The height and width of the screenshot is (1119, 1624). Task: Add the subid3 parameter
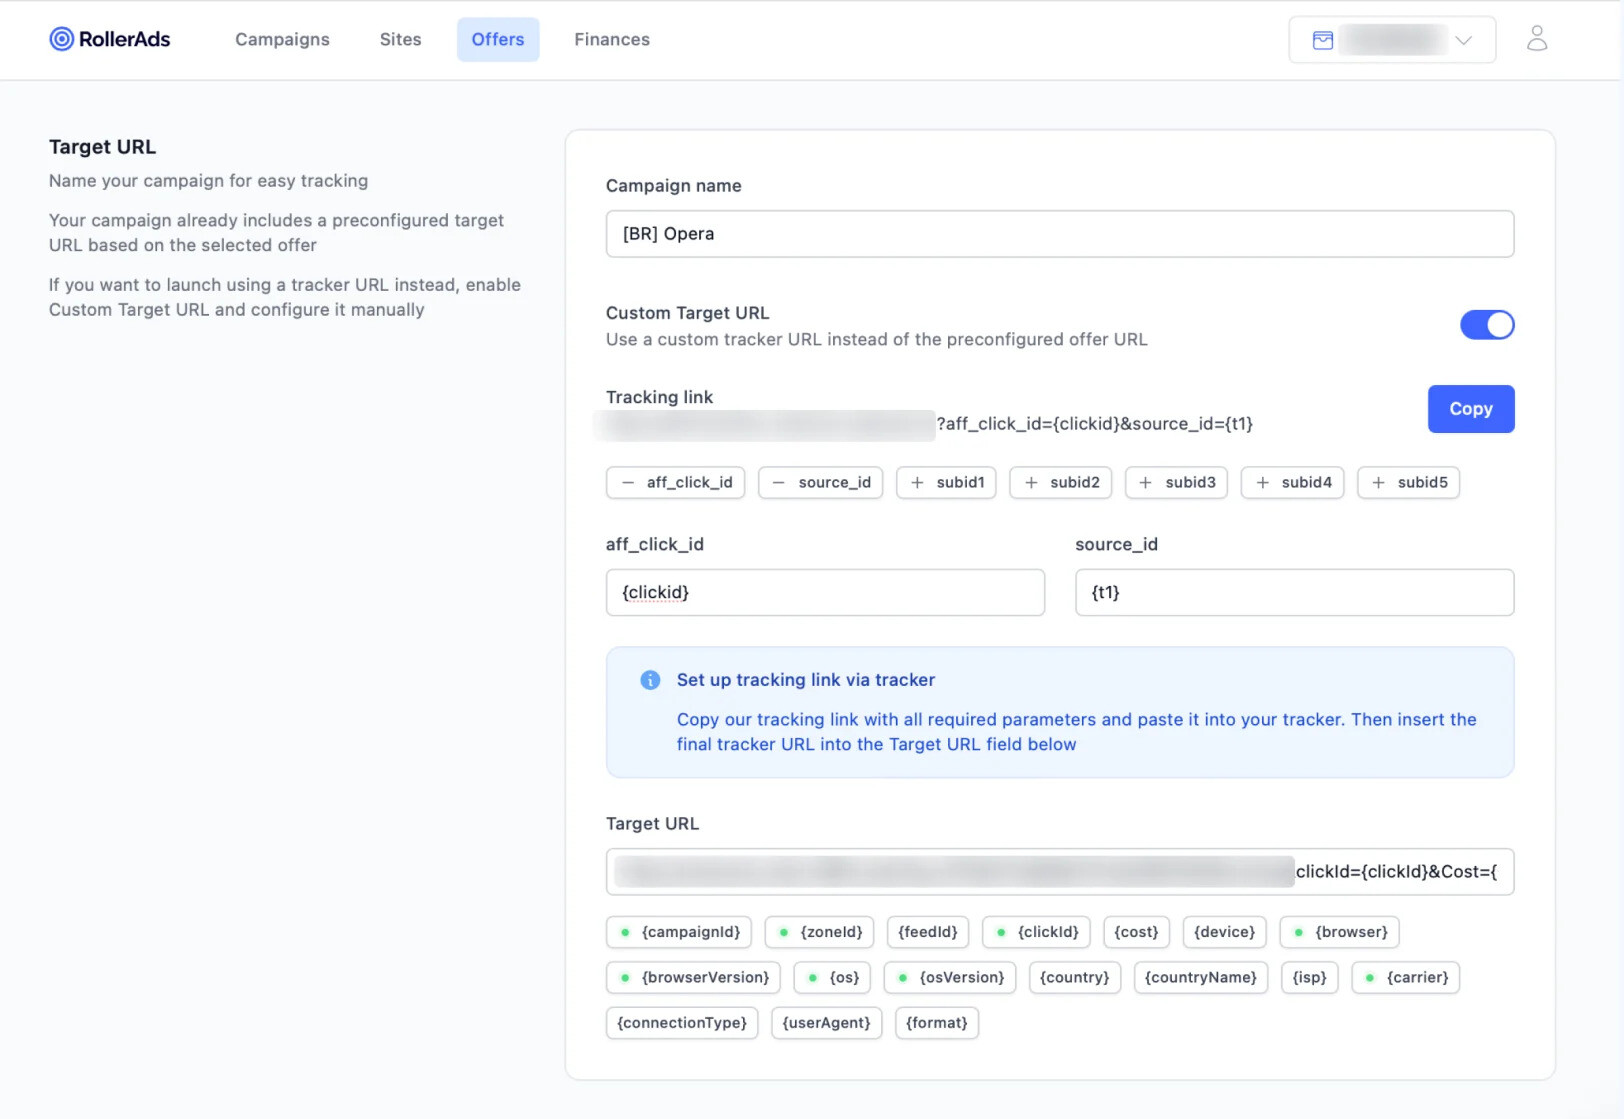1176,482
